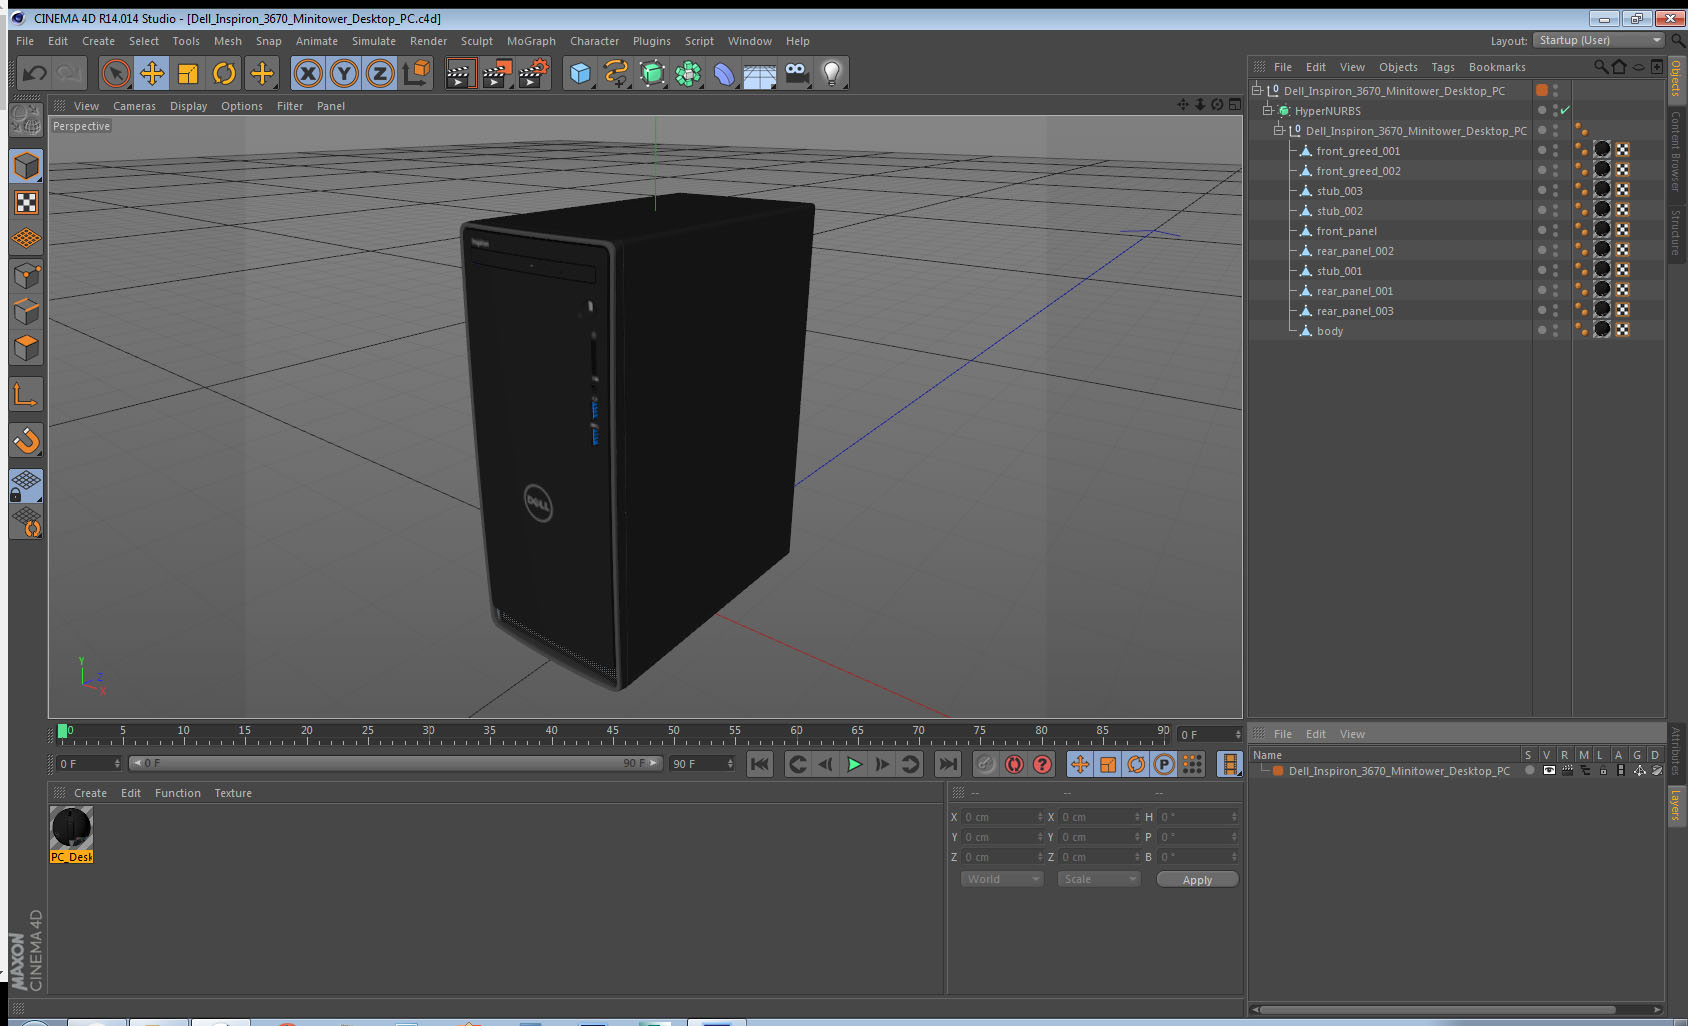Viewport: 1688px width, 1026px height.
Task: Toggle snapping magnet icon
Action: tap(26, 440)
